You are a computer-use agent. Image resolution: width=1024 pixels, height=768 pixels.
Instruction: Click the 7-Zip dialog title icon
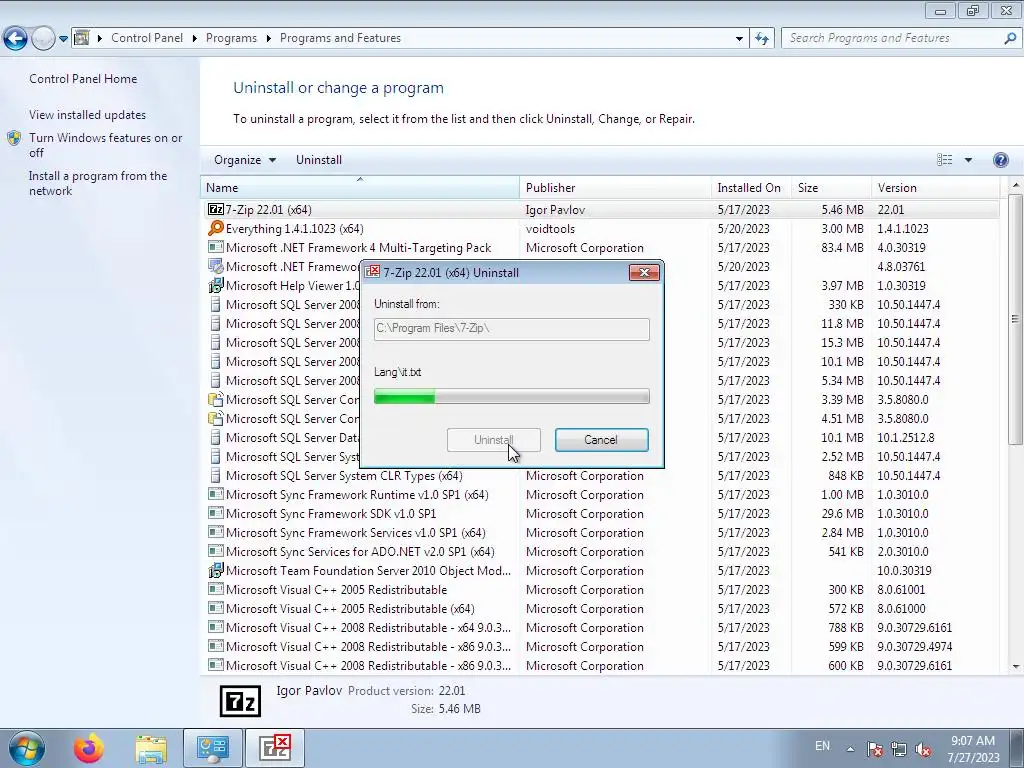point(372,272)
